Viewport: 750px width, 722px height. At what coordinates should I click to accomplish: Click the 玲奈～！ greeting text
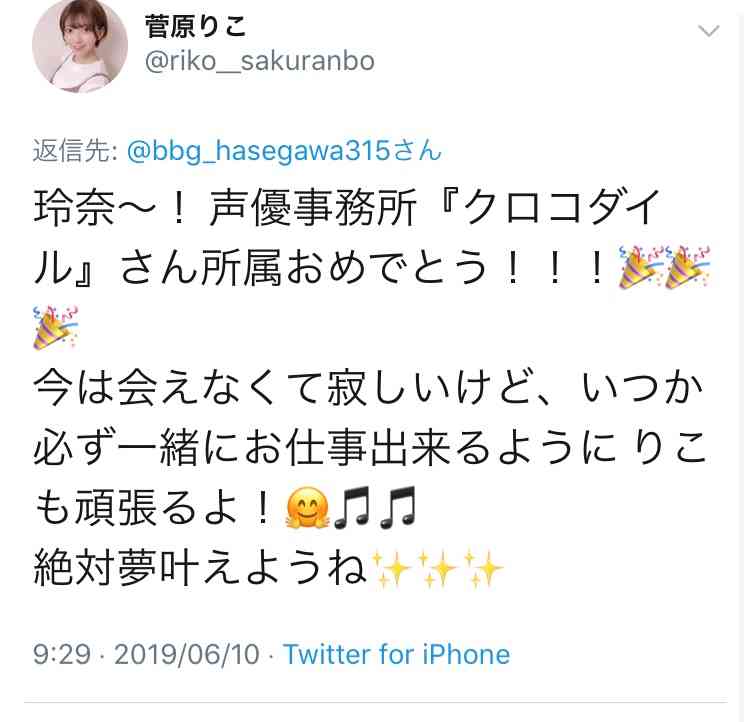tap(110, 208)
